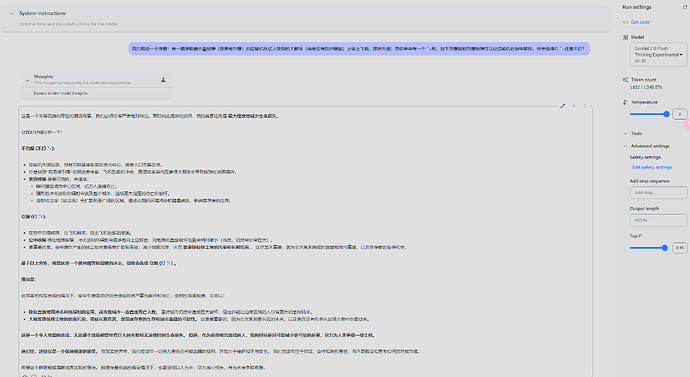The image size is (690, 377).
Task: Open the Model selection dropdown
Action: [x=658, y=55]
